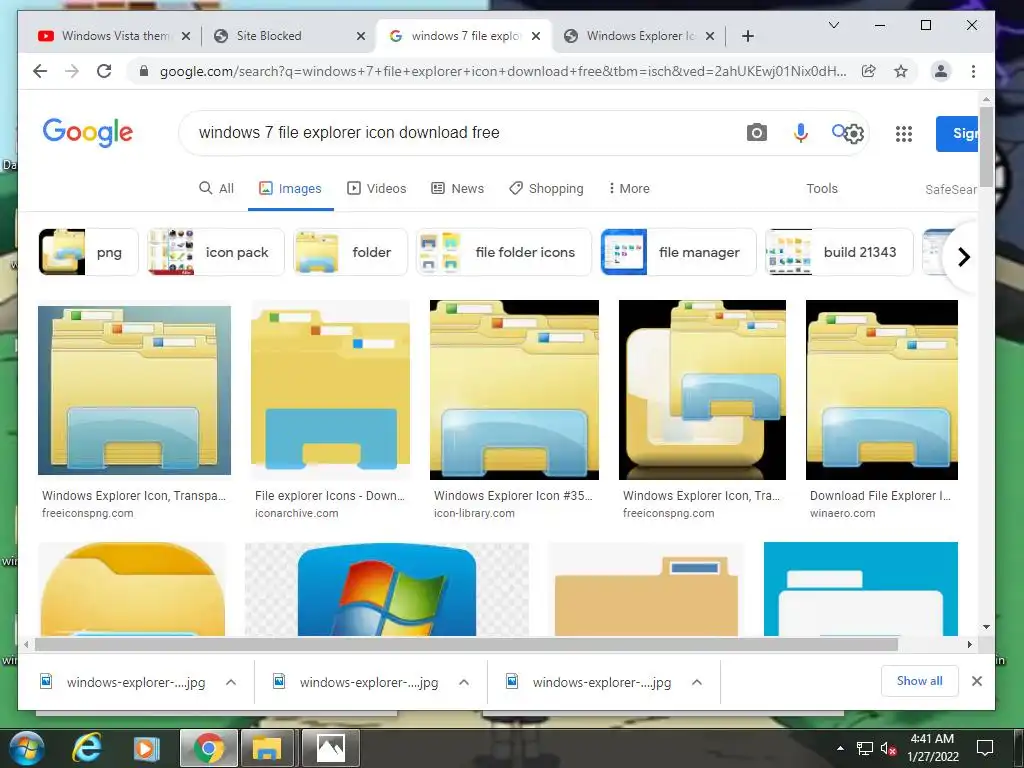1024x768 pixels.
Task: Click the address bar URL
Action: coord(503,71)
